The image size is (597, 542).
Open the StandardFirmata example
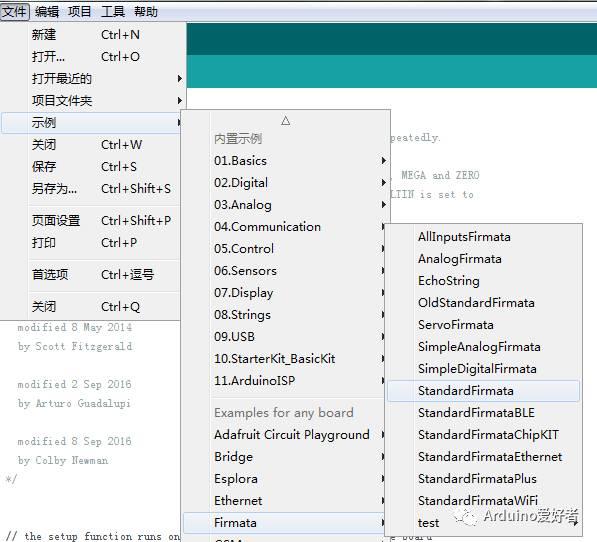[484, 391]
